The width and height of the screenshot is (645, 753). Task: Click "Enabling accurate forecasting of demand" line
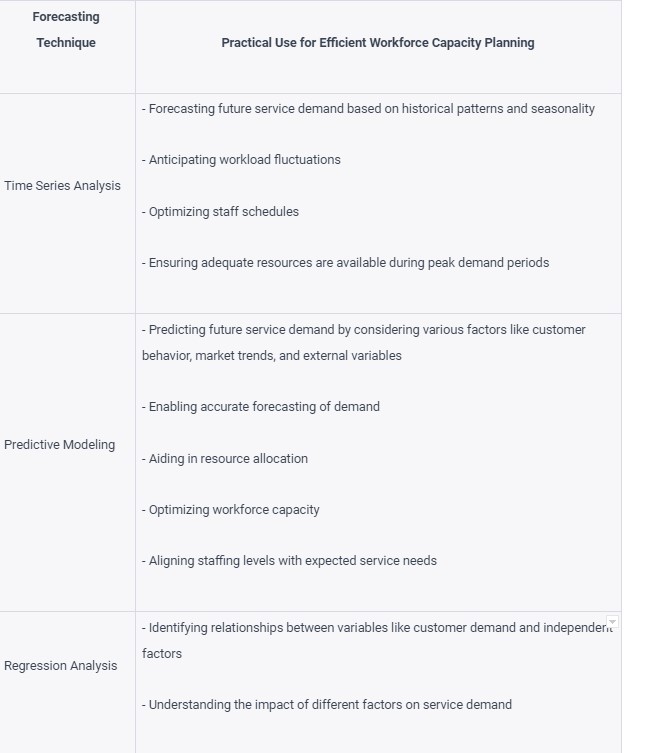261,407
